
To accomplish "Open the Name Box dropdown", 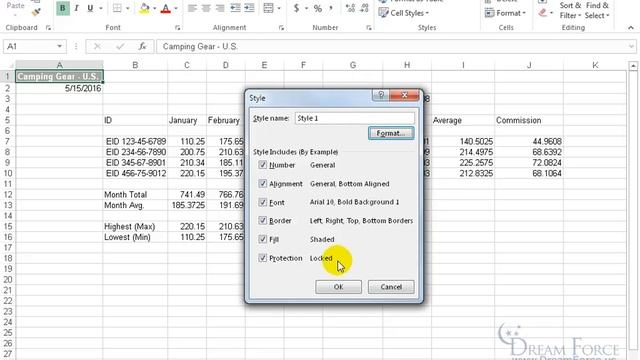I will [60, 47].
